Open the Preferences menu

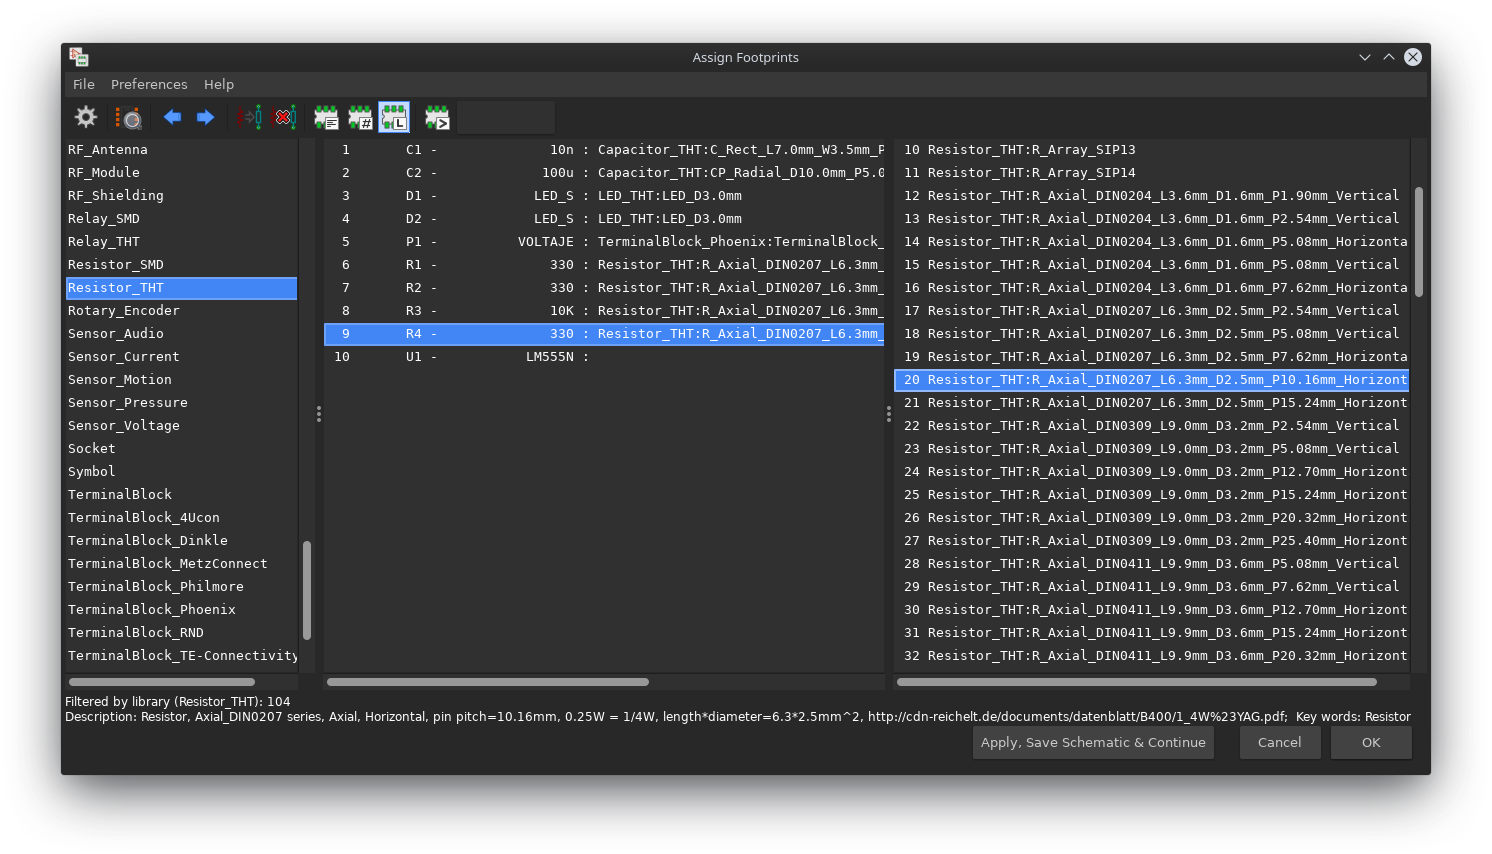[x=149, y=84]
